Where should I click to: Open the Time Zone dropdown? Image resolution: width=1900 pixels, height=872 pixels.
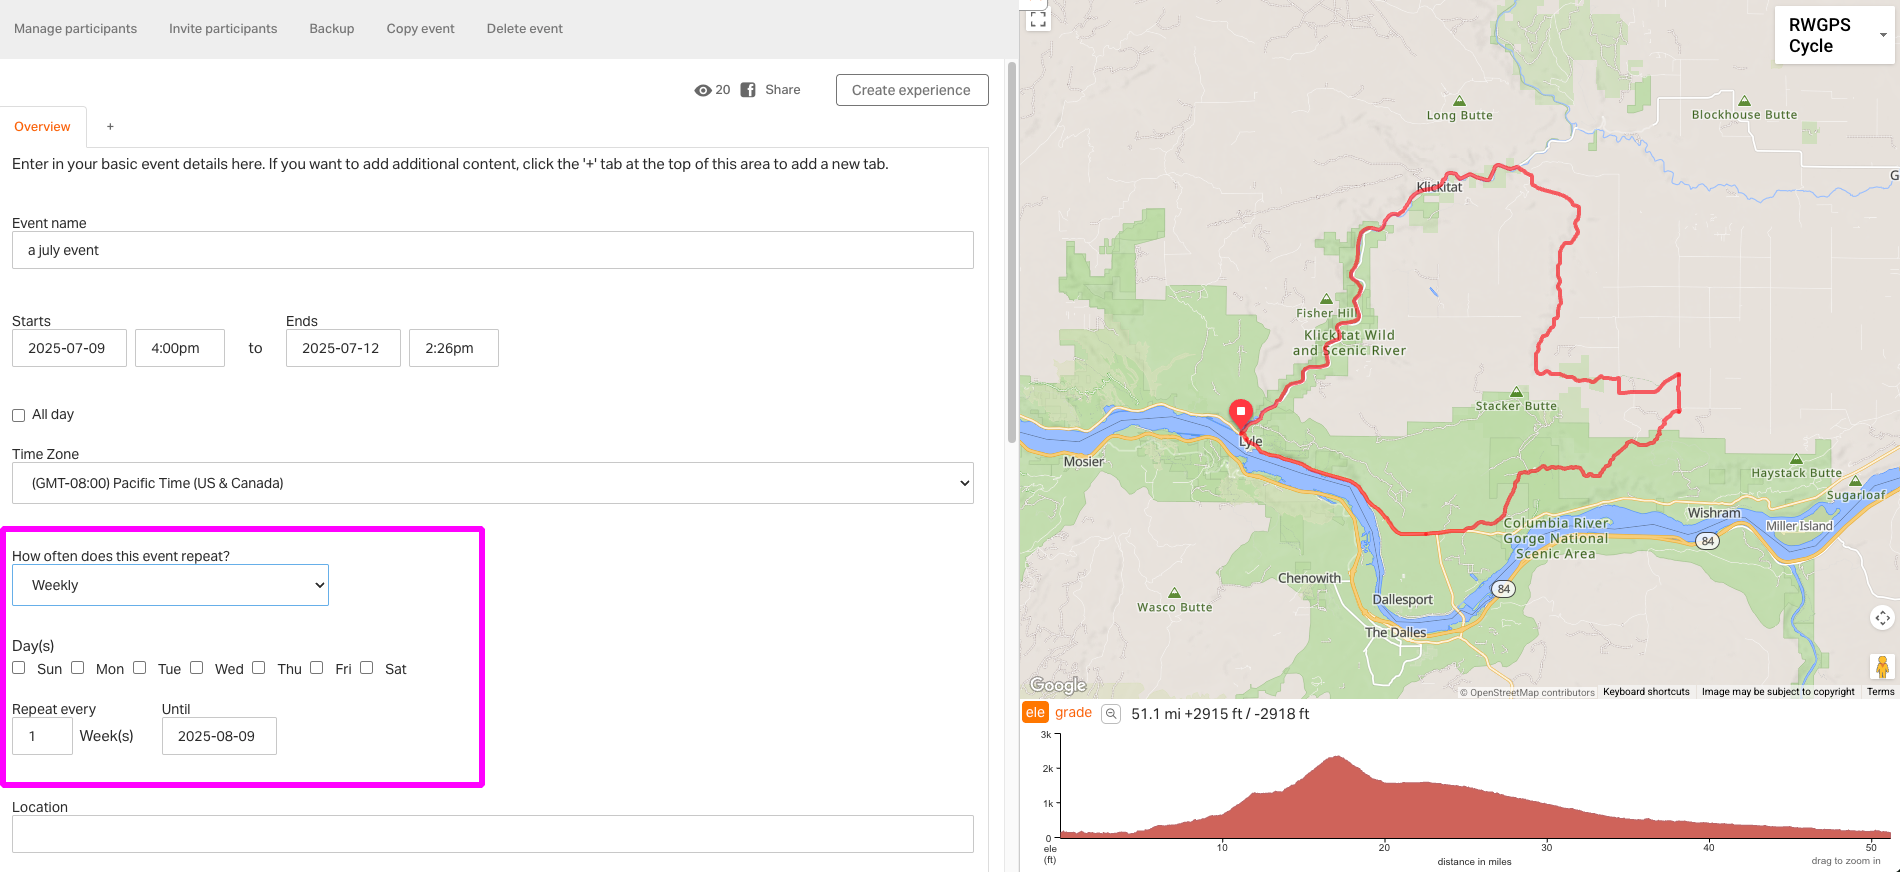pyautogui.click(x=493, y=483)
